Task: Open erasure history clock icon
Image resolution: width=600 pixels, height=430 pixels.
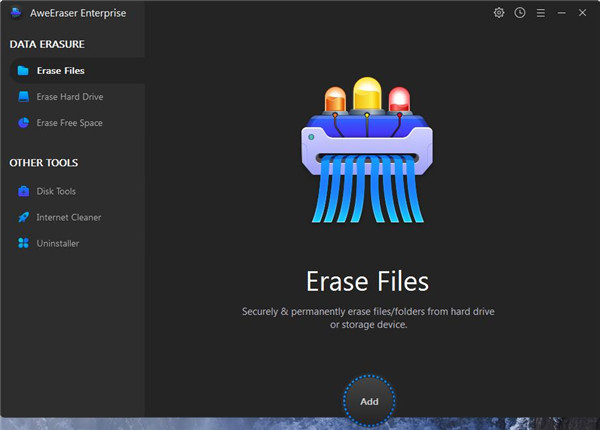Action: coord(519,13)
